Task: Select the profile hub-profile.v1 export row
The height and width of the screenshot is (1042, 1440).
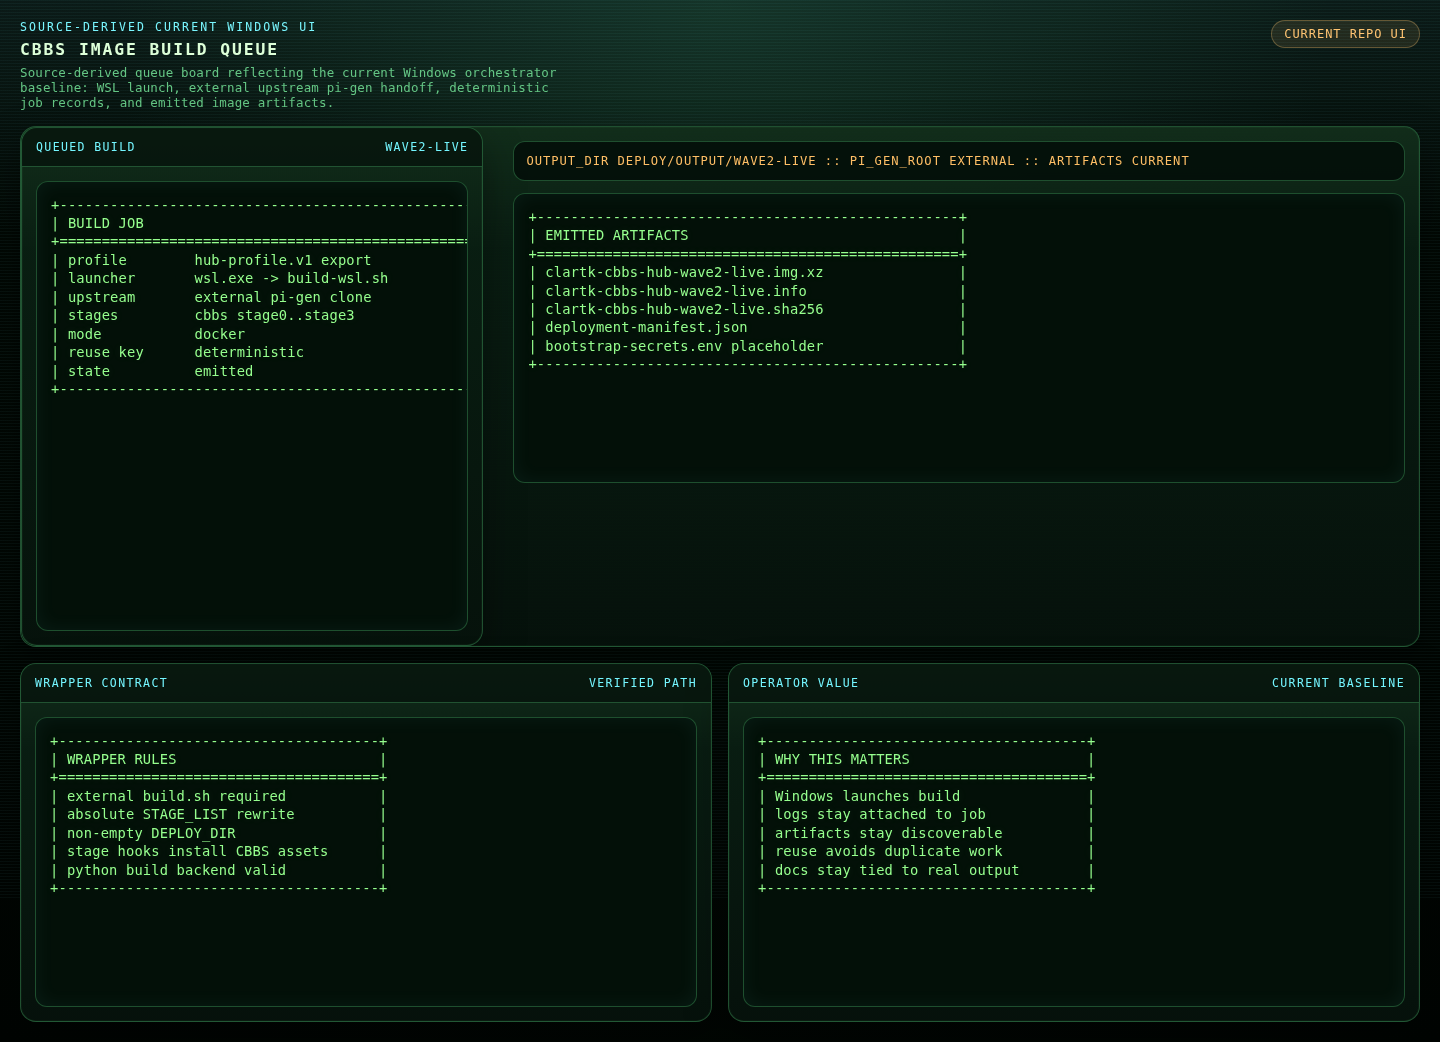Action: [220, 260]
